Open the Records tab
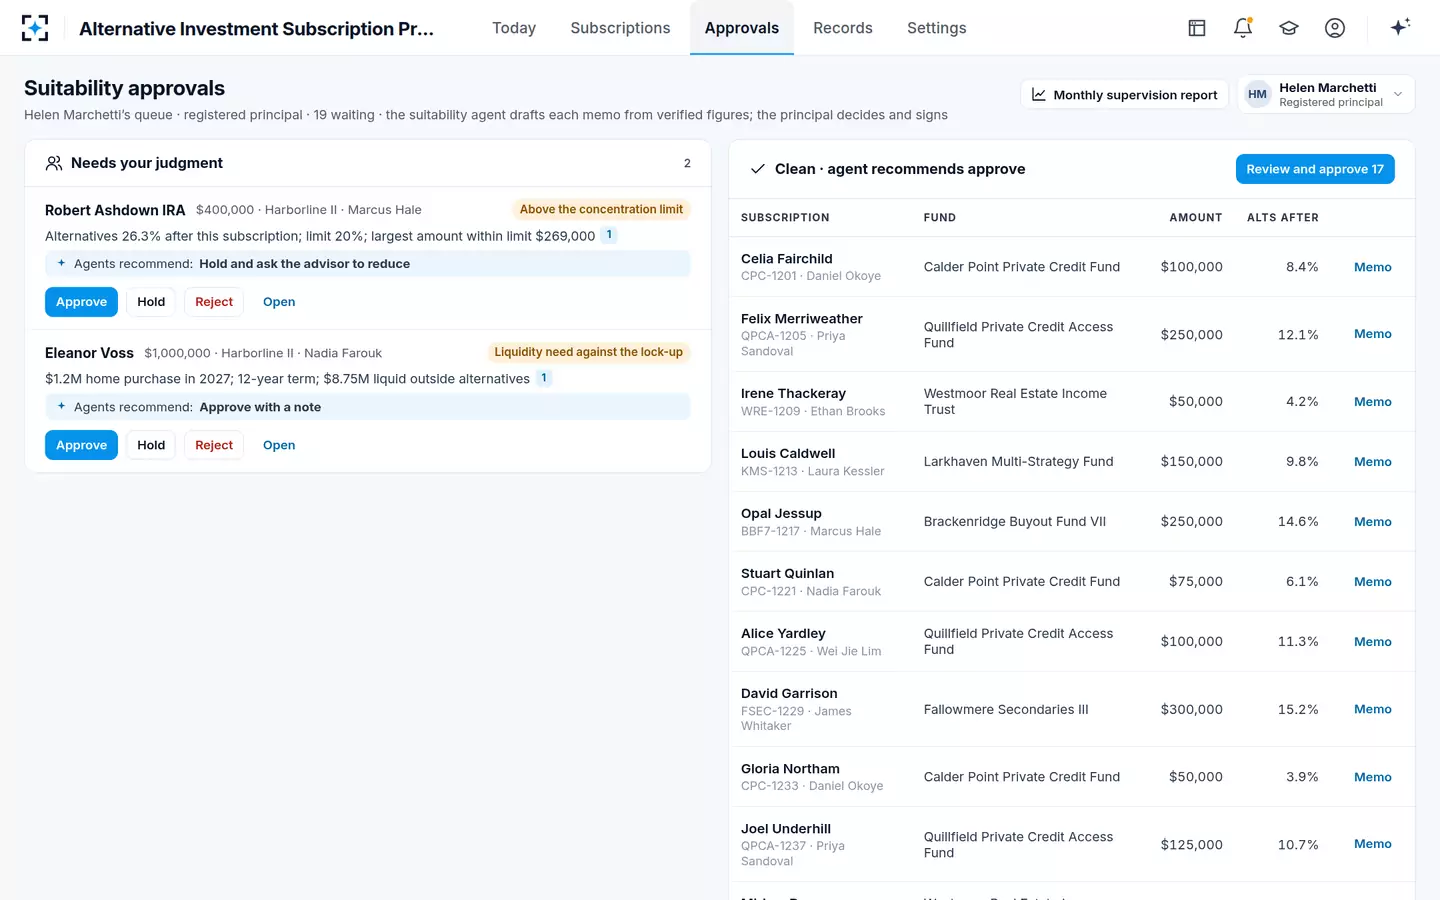Viewport: 1440px width, 900px height. (x=843, y=28)
